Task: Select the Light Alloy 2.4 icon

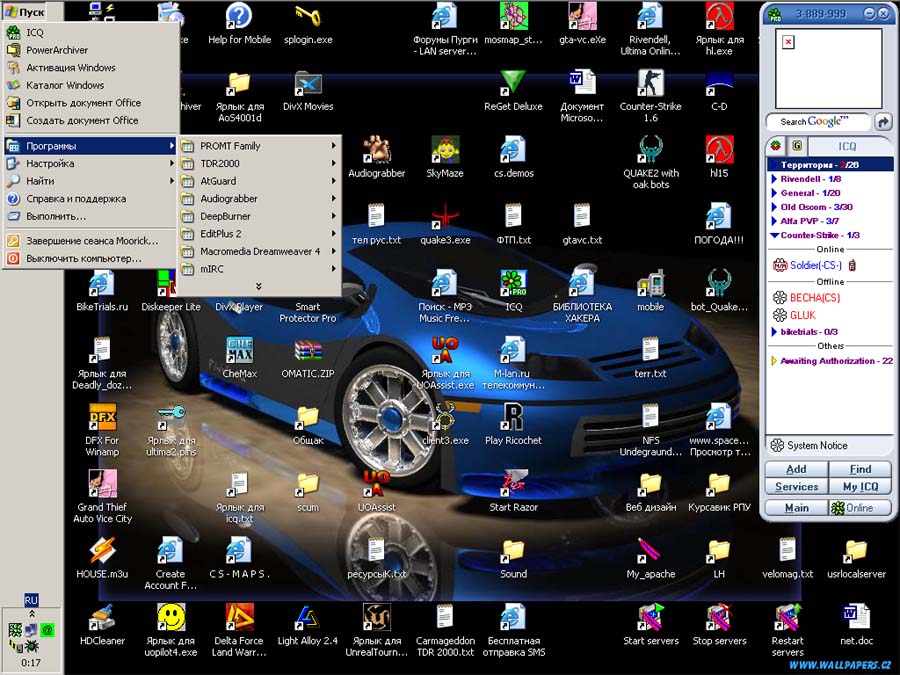Action: [x=308, y=618]
